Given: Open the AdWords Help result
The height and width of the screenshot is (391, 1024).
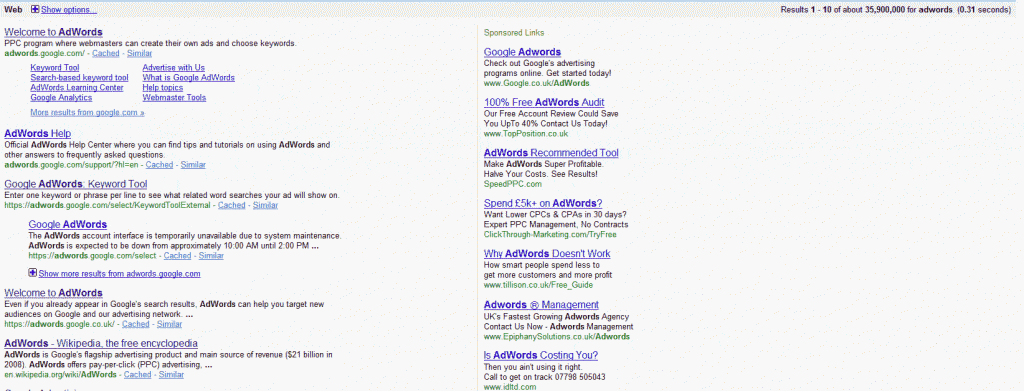Looking at the screenshot, I should pyautogui.click(x=38, y=134).
